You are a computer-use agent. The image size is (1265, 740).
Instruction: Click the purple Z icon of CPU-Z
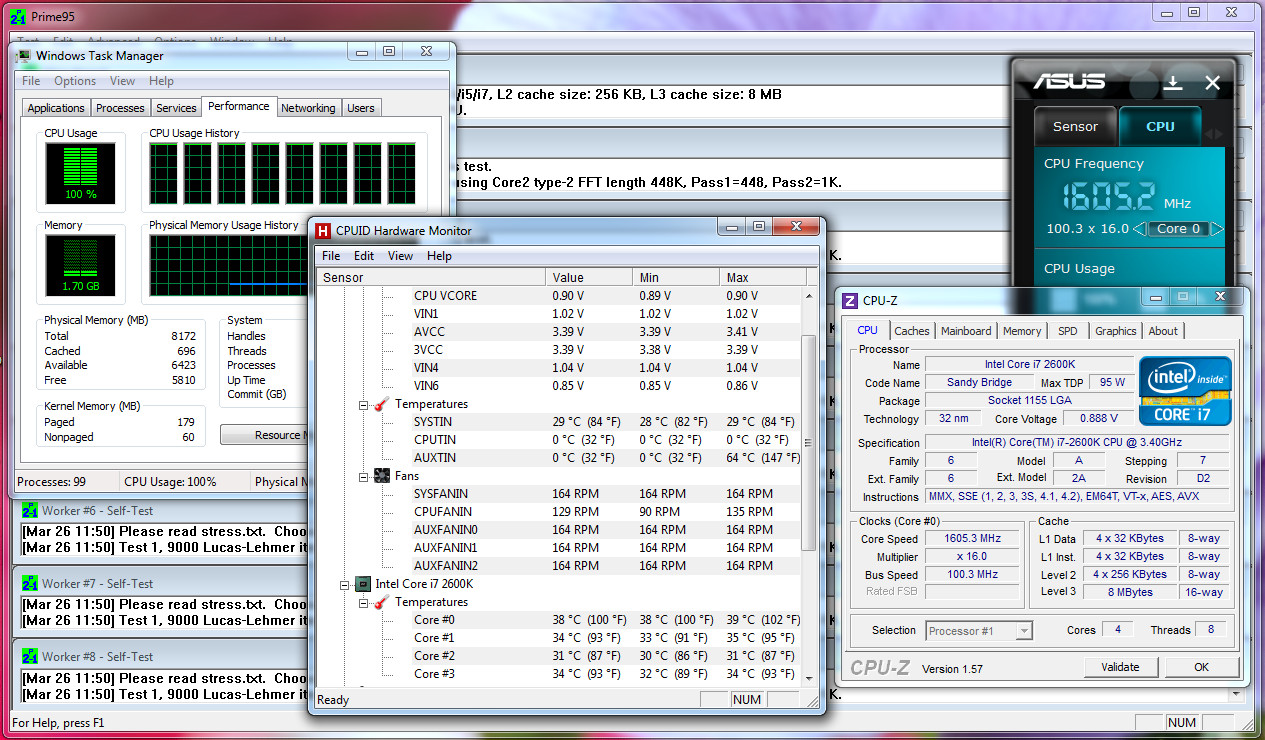[850, 300]
